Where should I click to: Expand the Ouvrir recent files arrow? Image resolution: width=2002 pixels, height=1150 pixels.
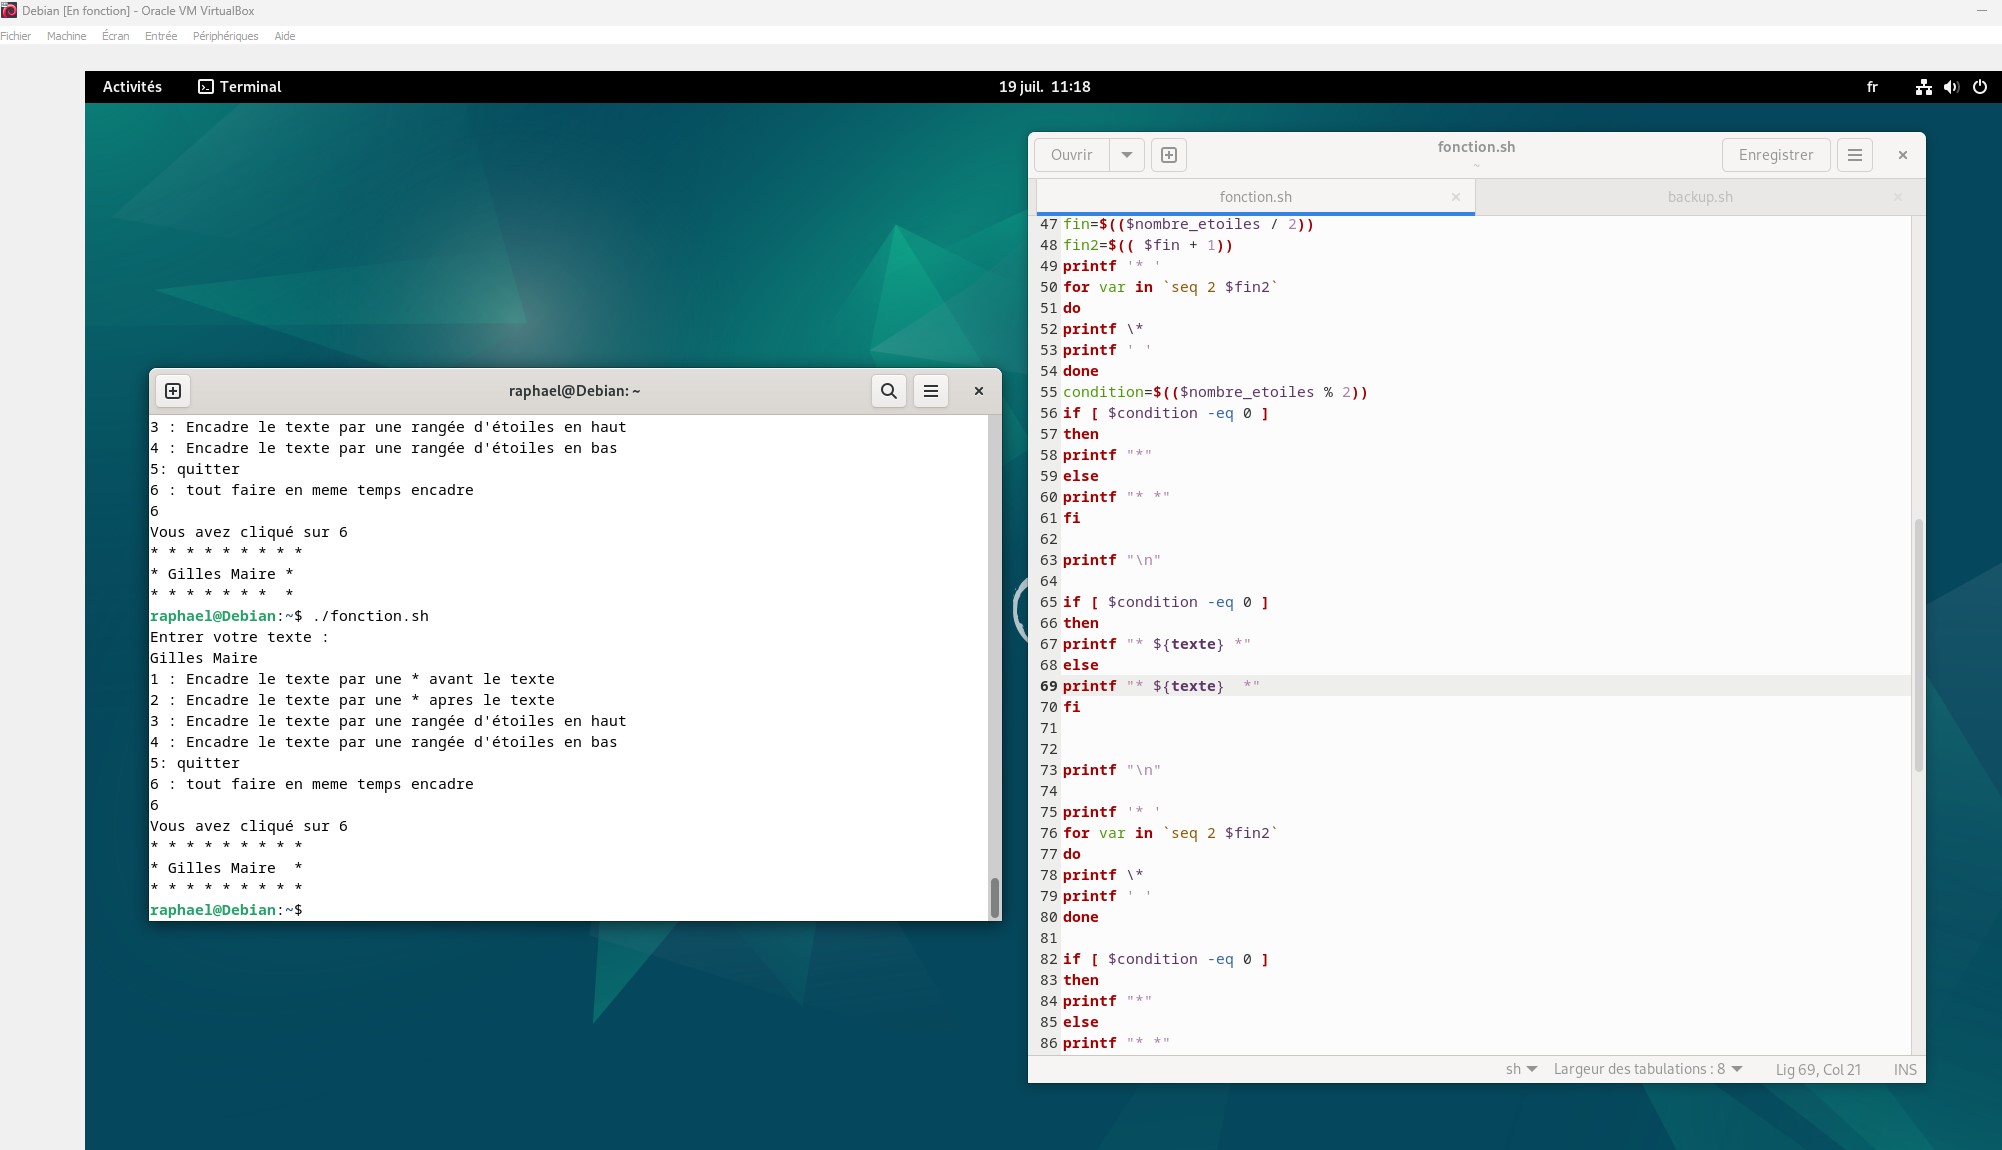coord(1127,155)
